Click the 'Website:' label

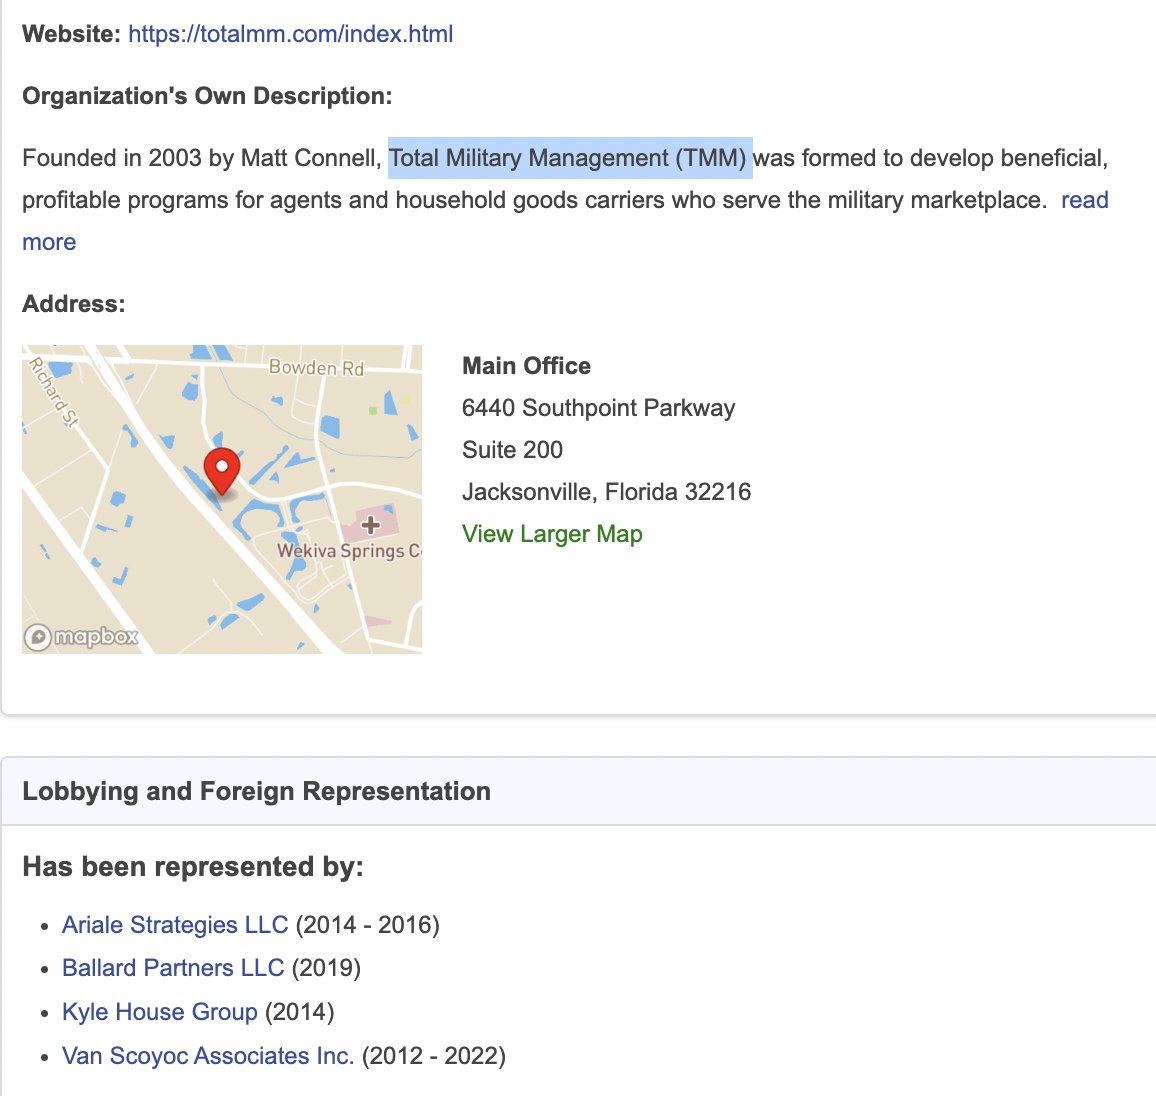click(x=72, y=34)
